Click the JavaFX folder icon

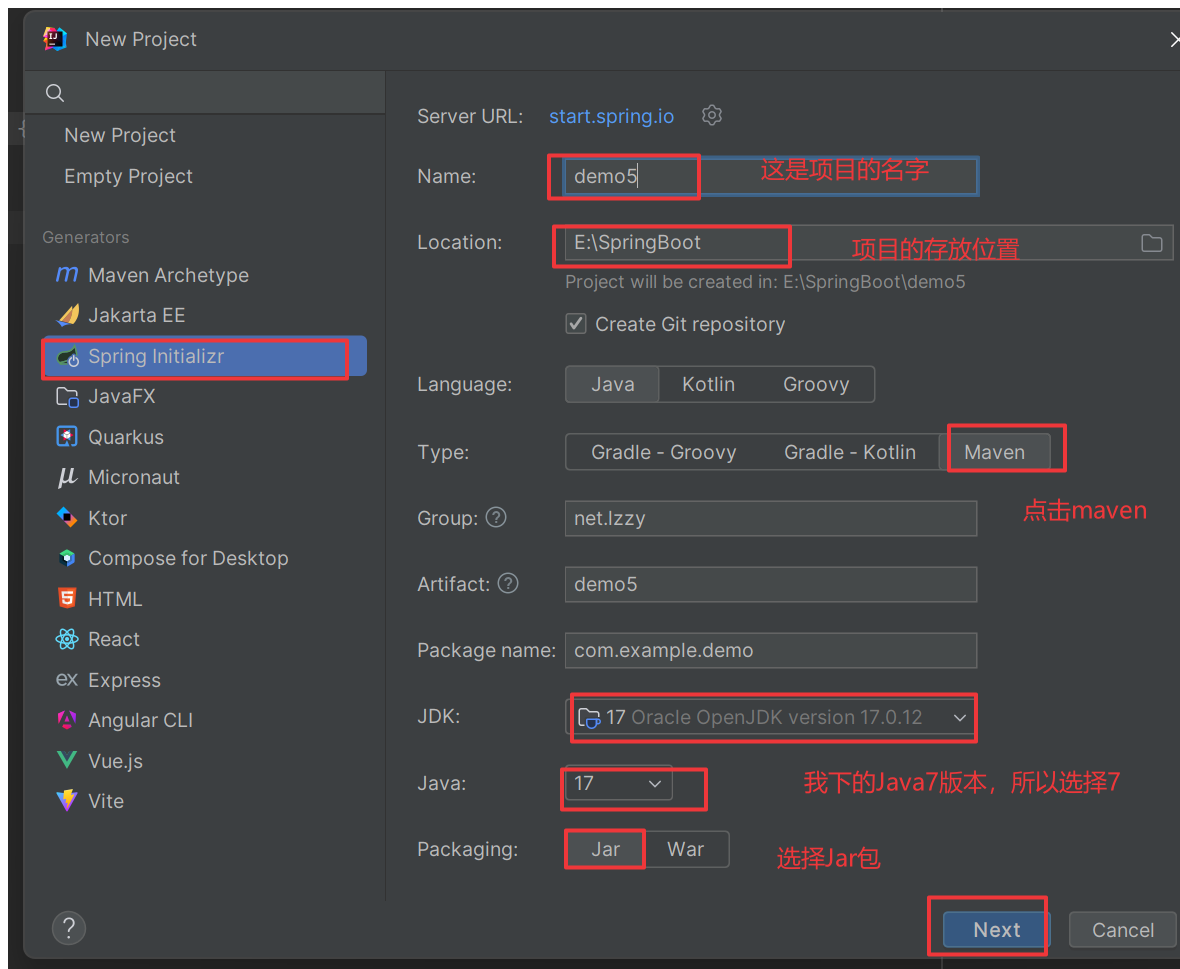click(68, 396)
